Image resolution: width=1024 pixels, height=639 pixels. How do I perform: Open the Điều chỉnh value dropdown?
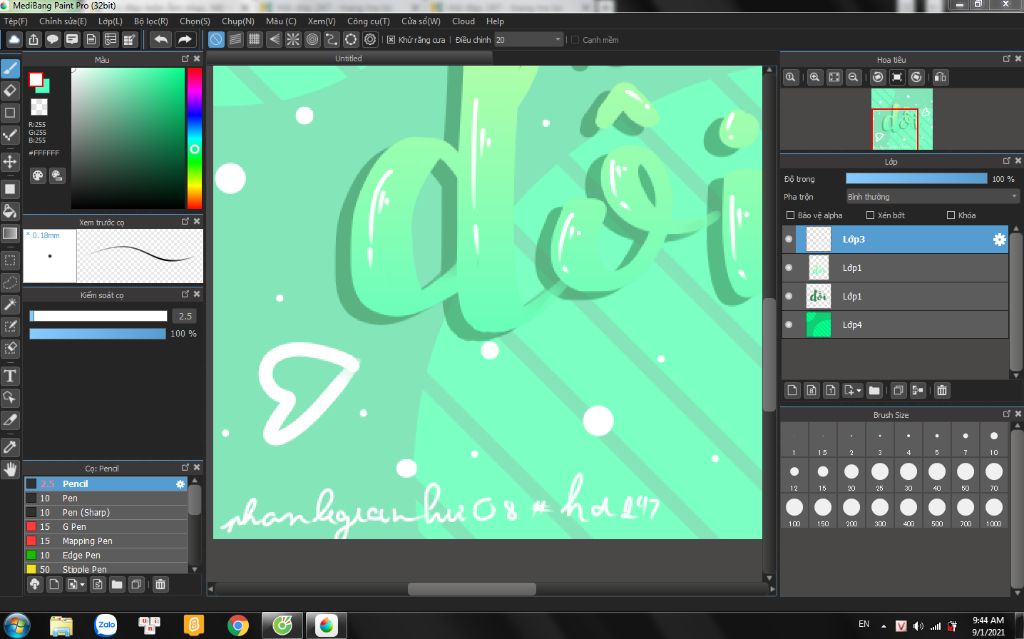point(528,40)
